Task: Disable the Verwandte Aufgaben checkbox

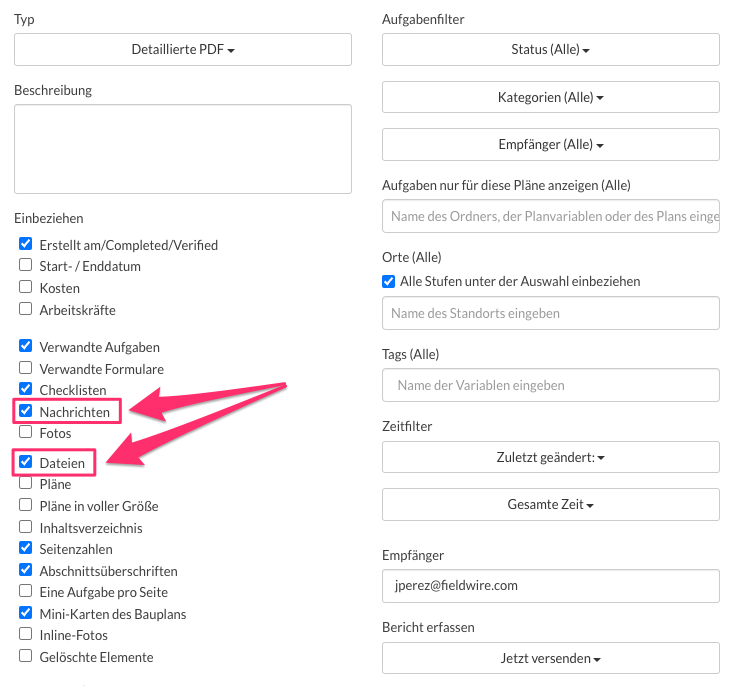Action: click(26, 347)
